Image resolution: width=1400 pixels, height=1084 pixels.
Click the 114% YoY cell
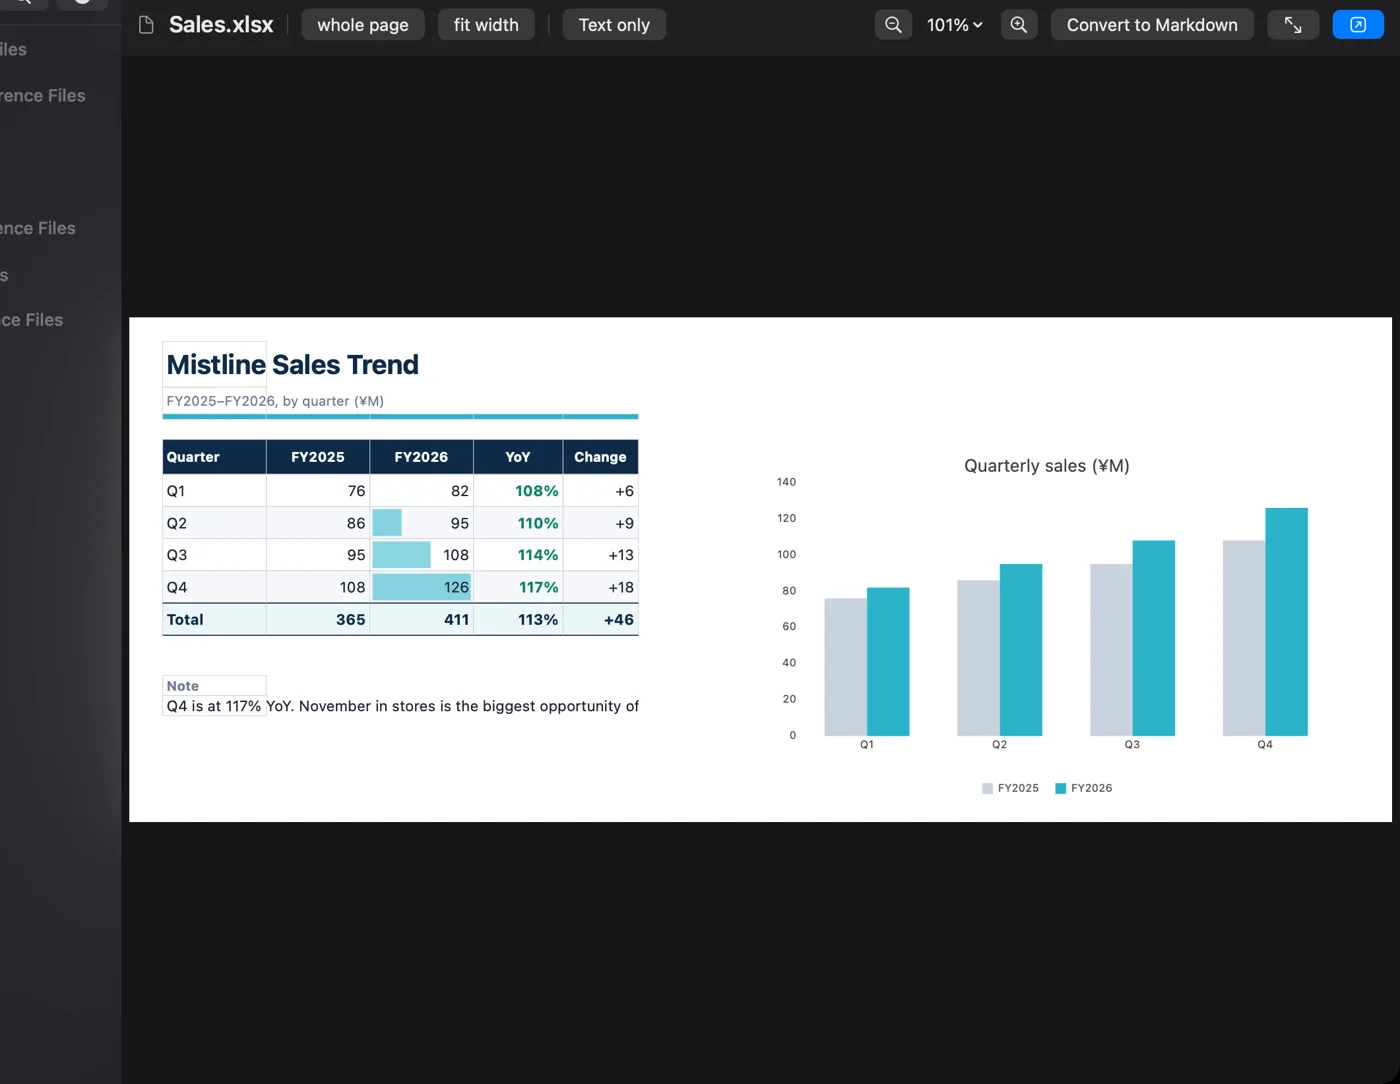tap(518, 555)
